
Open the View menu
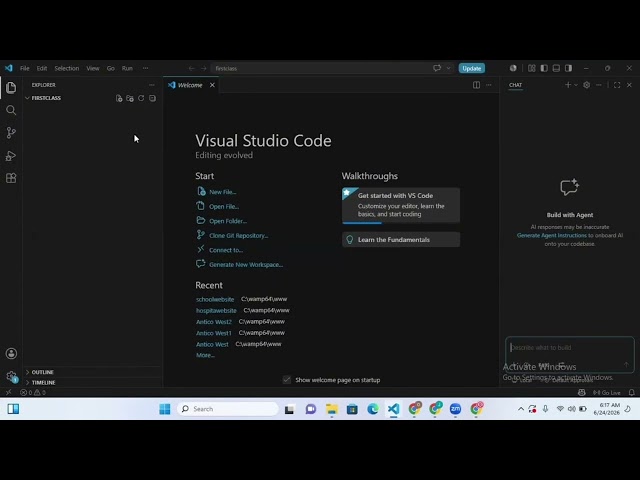93,68
